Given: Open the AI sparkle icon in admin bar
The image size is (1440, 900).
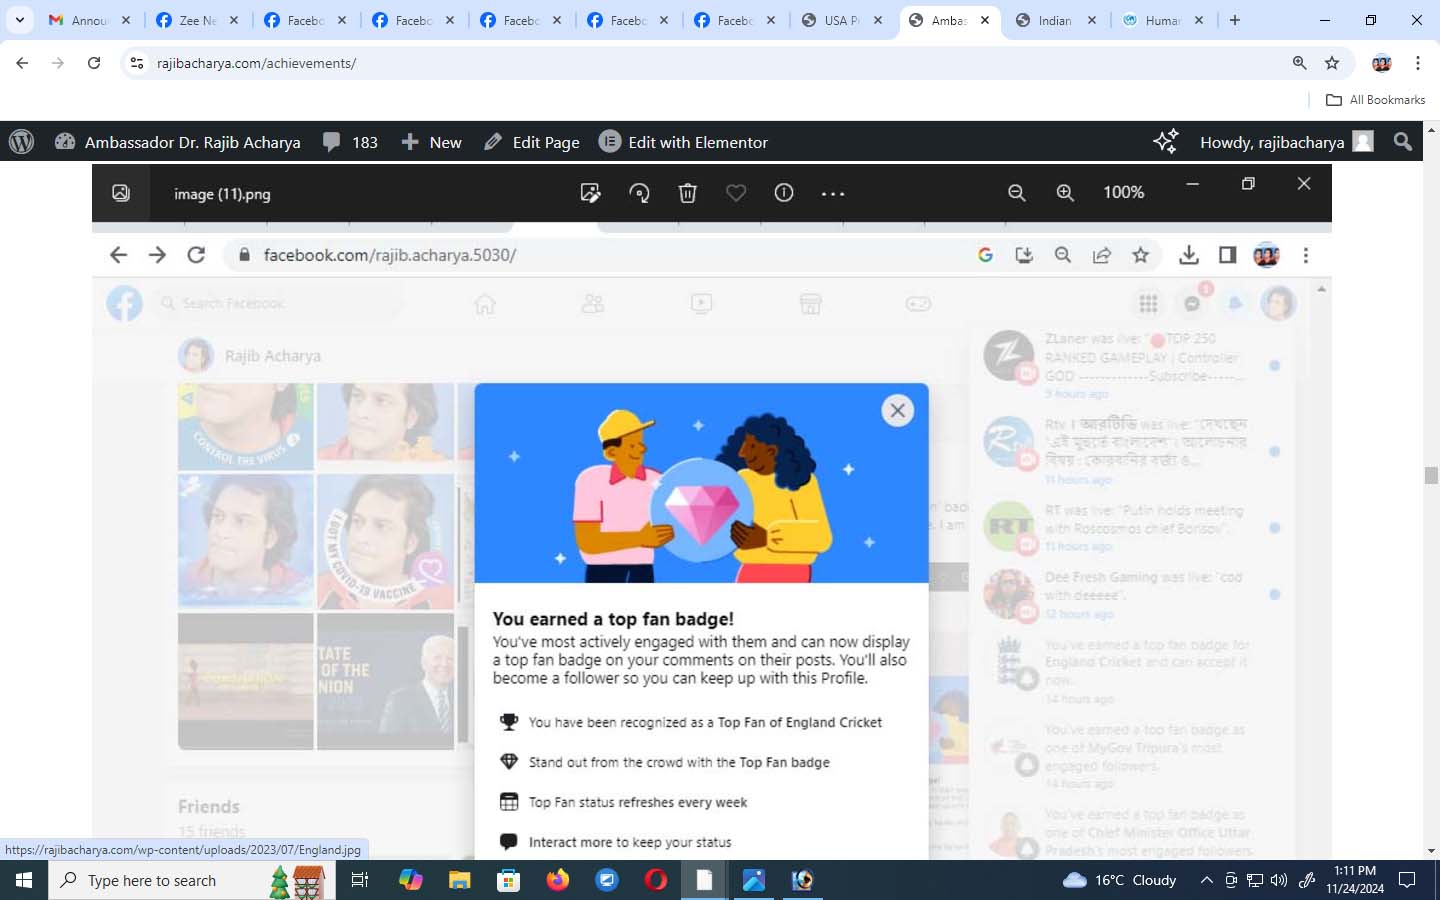Looking at the screenshot, I should (1165, 142).
